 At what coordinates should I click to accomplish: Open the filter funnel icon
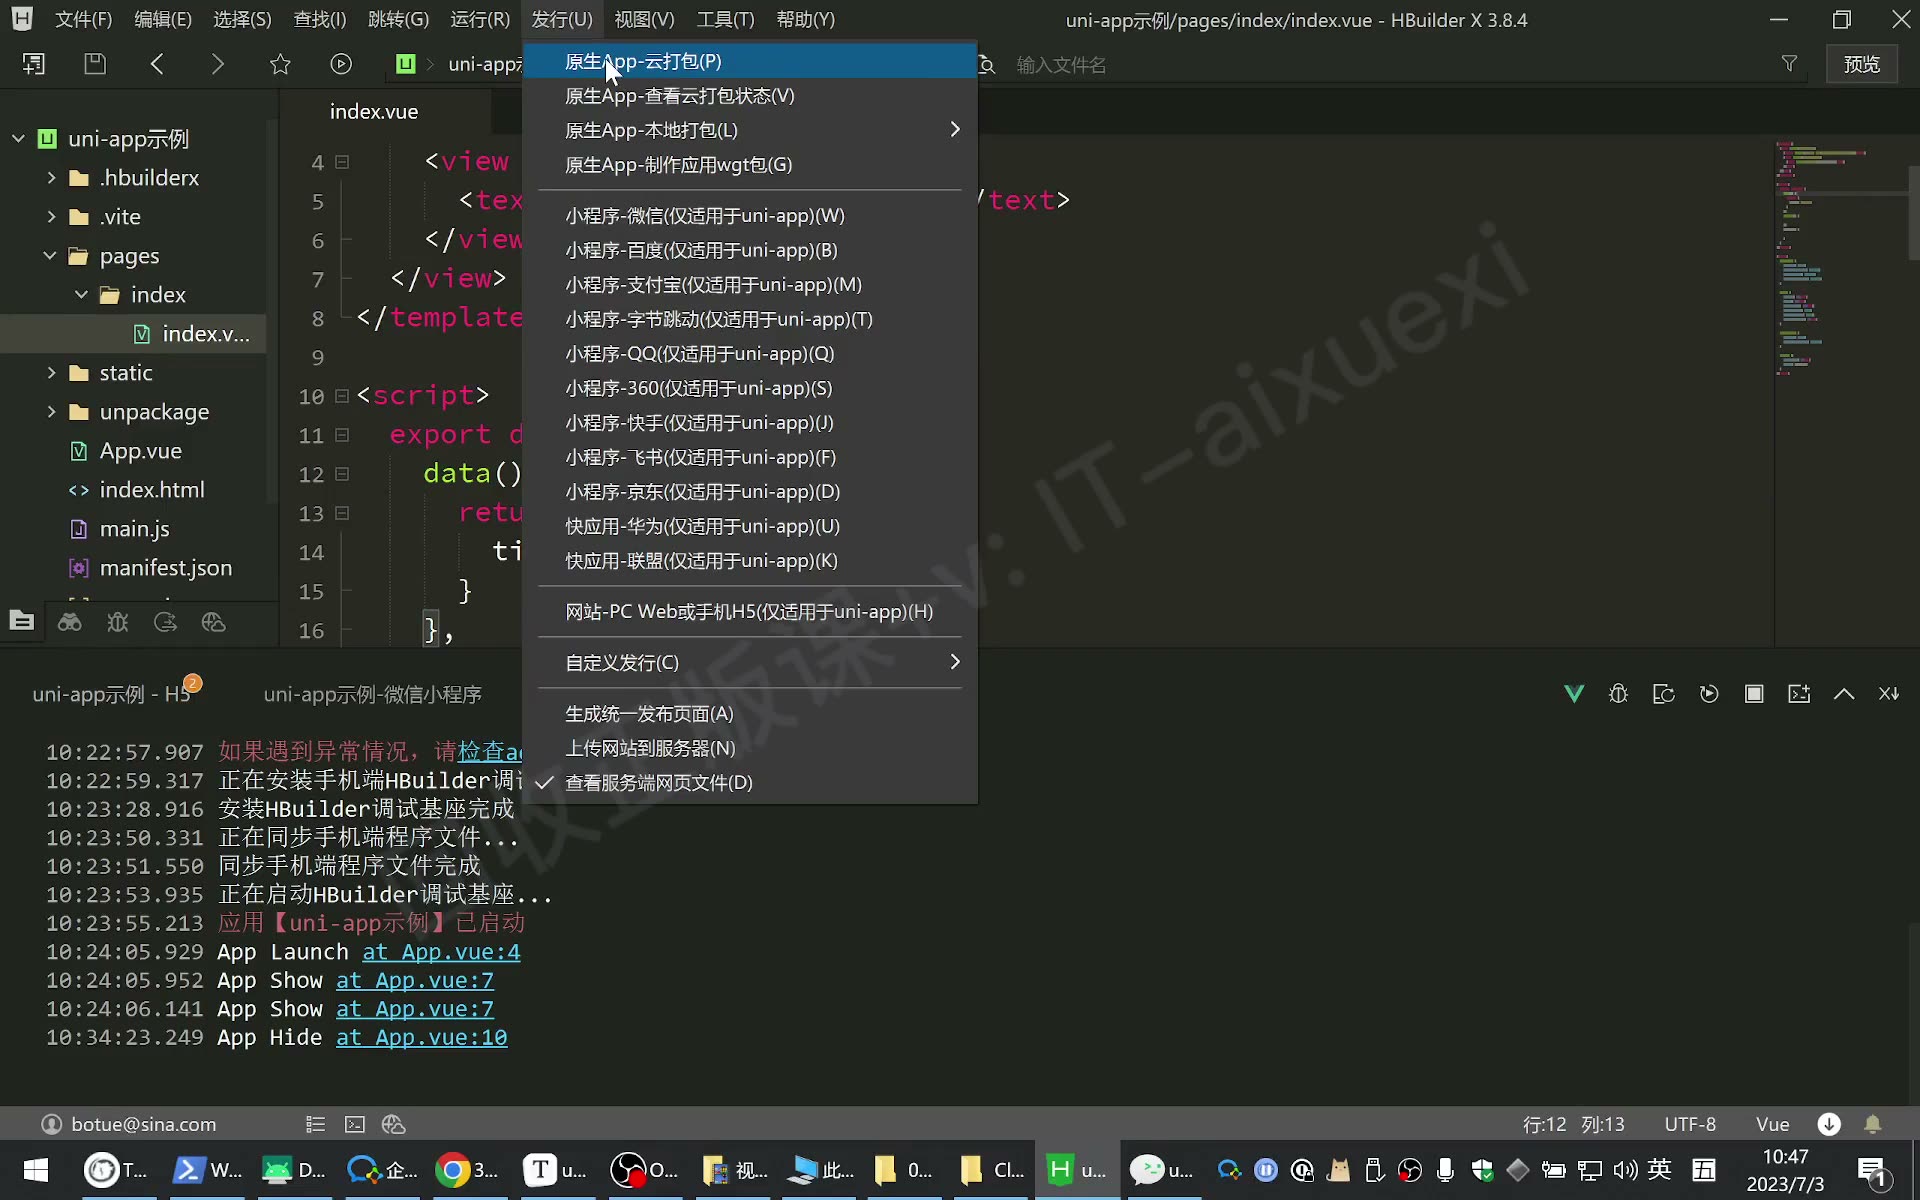[x=1789, y=64]
